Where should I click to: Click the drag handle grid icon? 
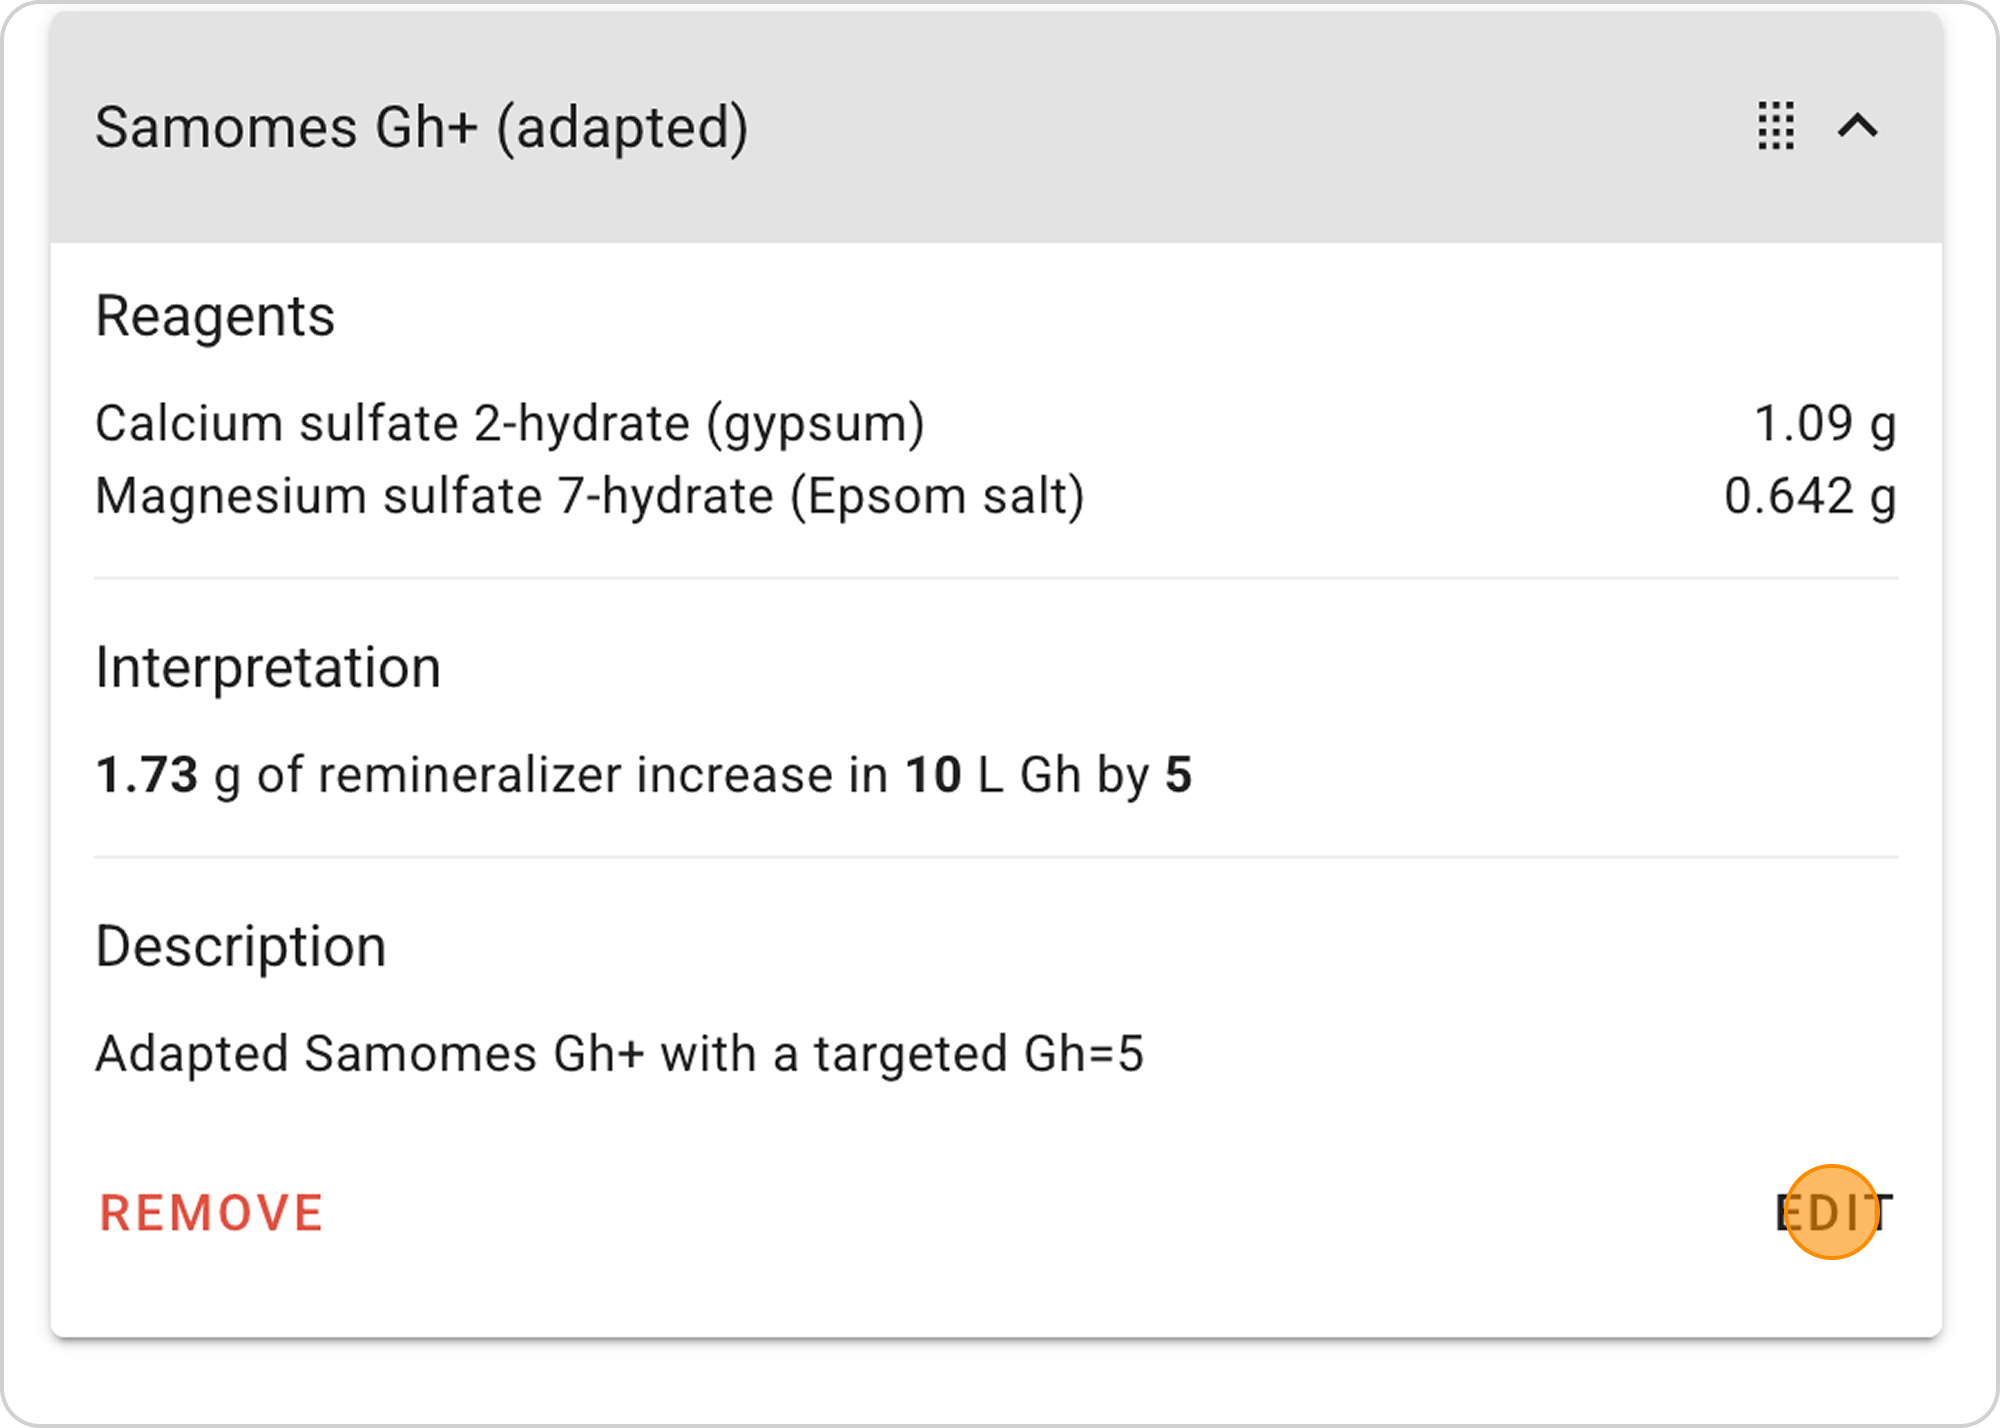[x=1776, y=126]
